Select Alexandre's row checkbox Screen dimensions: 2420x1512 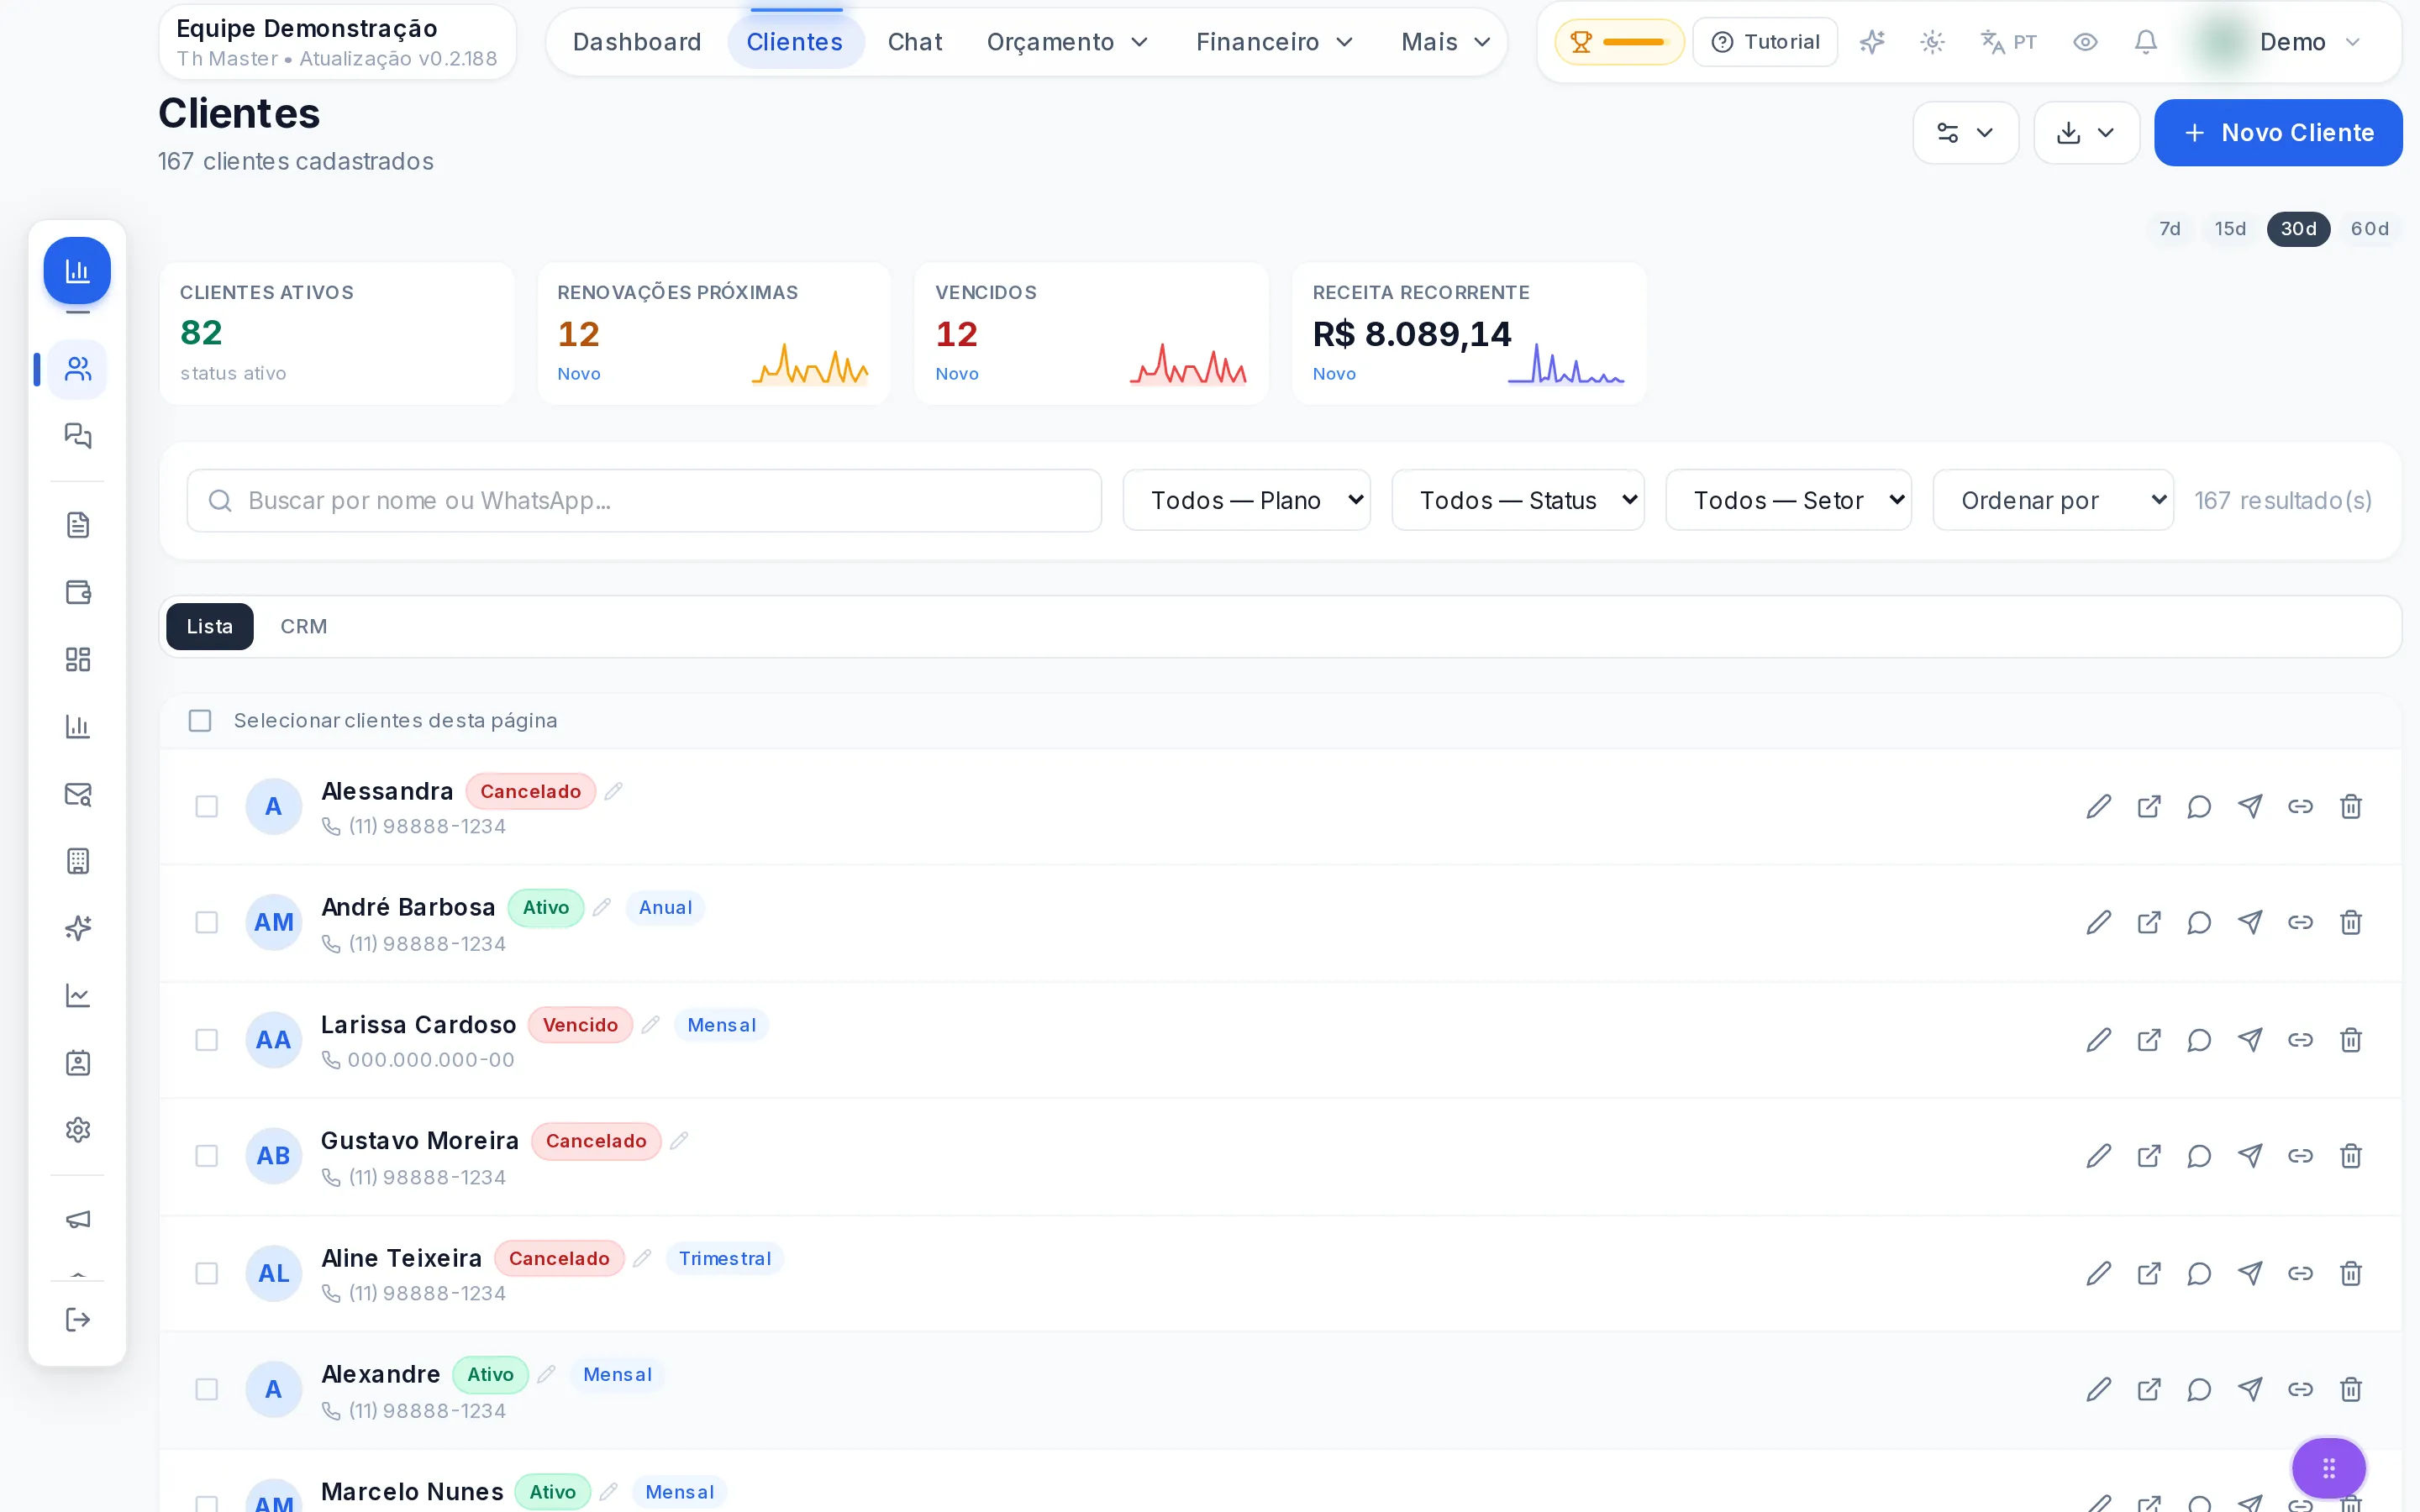click(206, 1389)
